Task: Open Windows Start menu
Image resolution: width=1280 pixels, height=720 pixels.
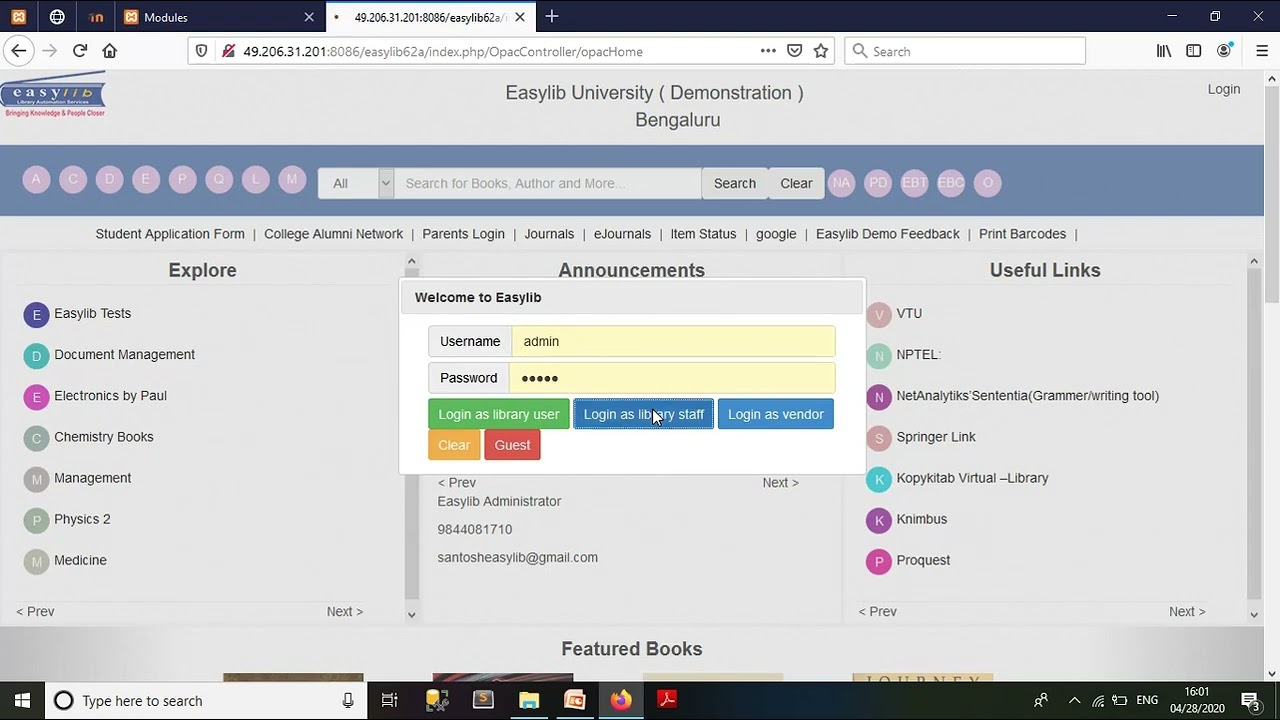Action: [x=22, y=700]
